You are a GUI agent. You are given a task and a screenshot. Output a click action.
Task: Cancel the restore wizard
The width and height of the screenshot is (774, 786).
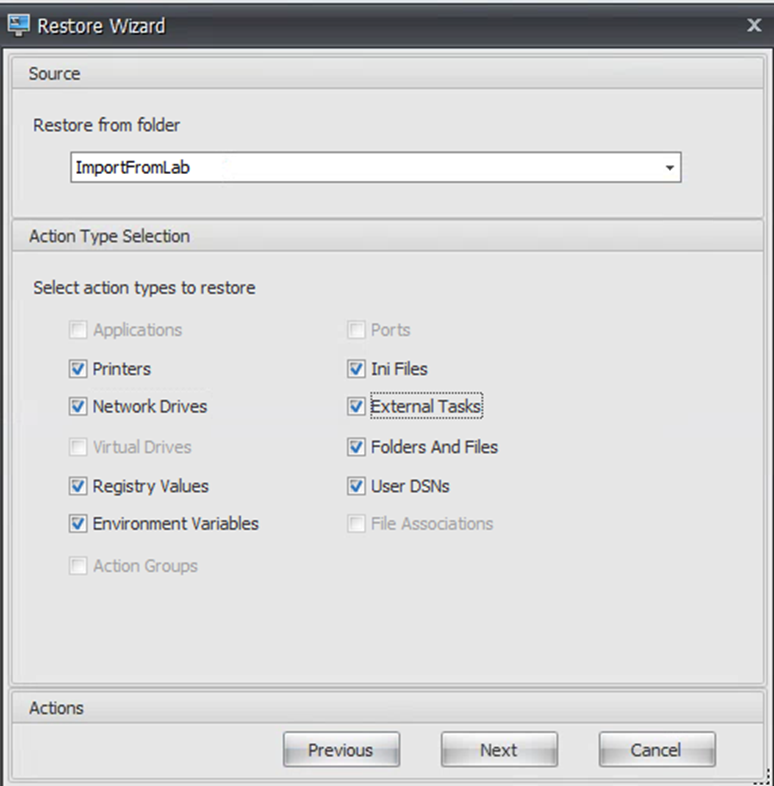[656, 749]
